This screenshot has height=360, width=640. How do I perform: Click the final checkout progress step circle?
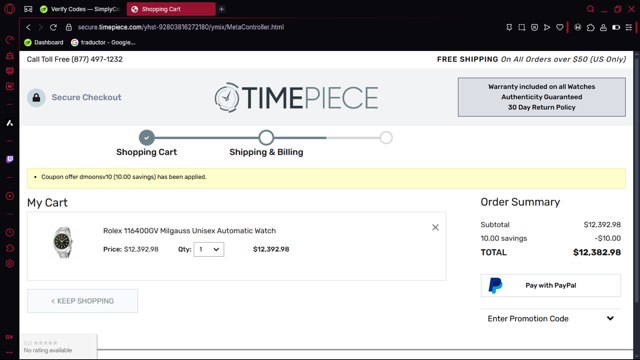pos(386,138)
